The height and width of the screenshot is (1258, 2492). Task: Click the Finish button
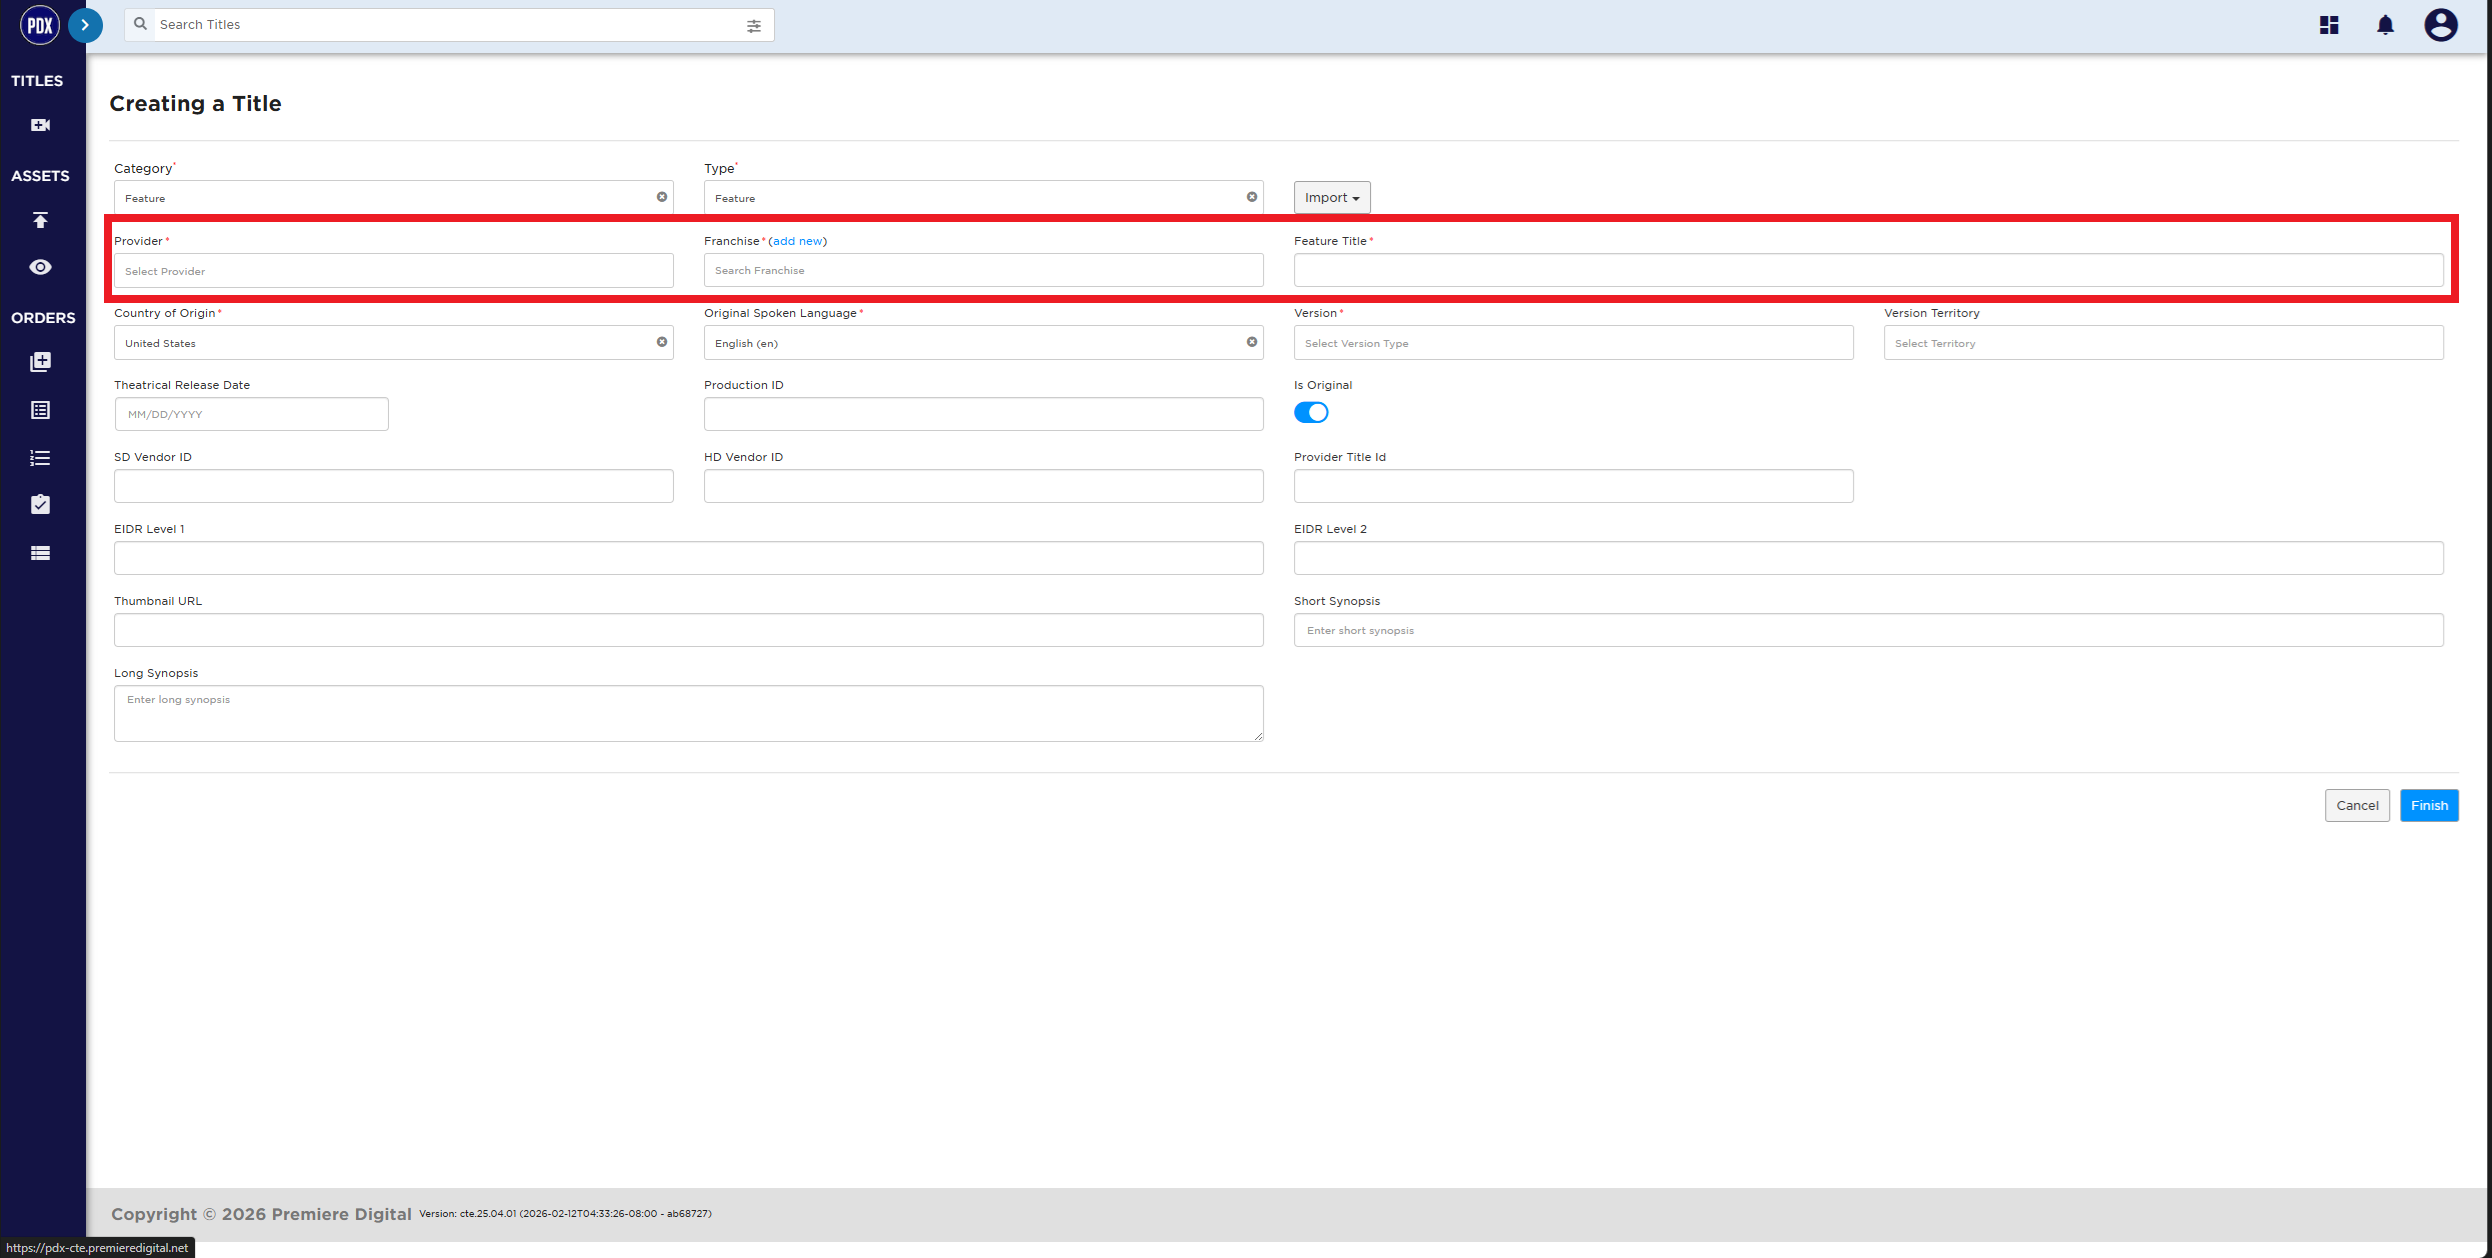pos(2429,806)
